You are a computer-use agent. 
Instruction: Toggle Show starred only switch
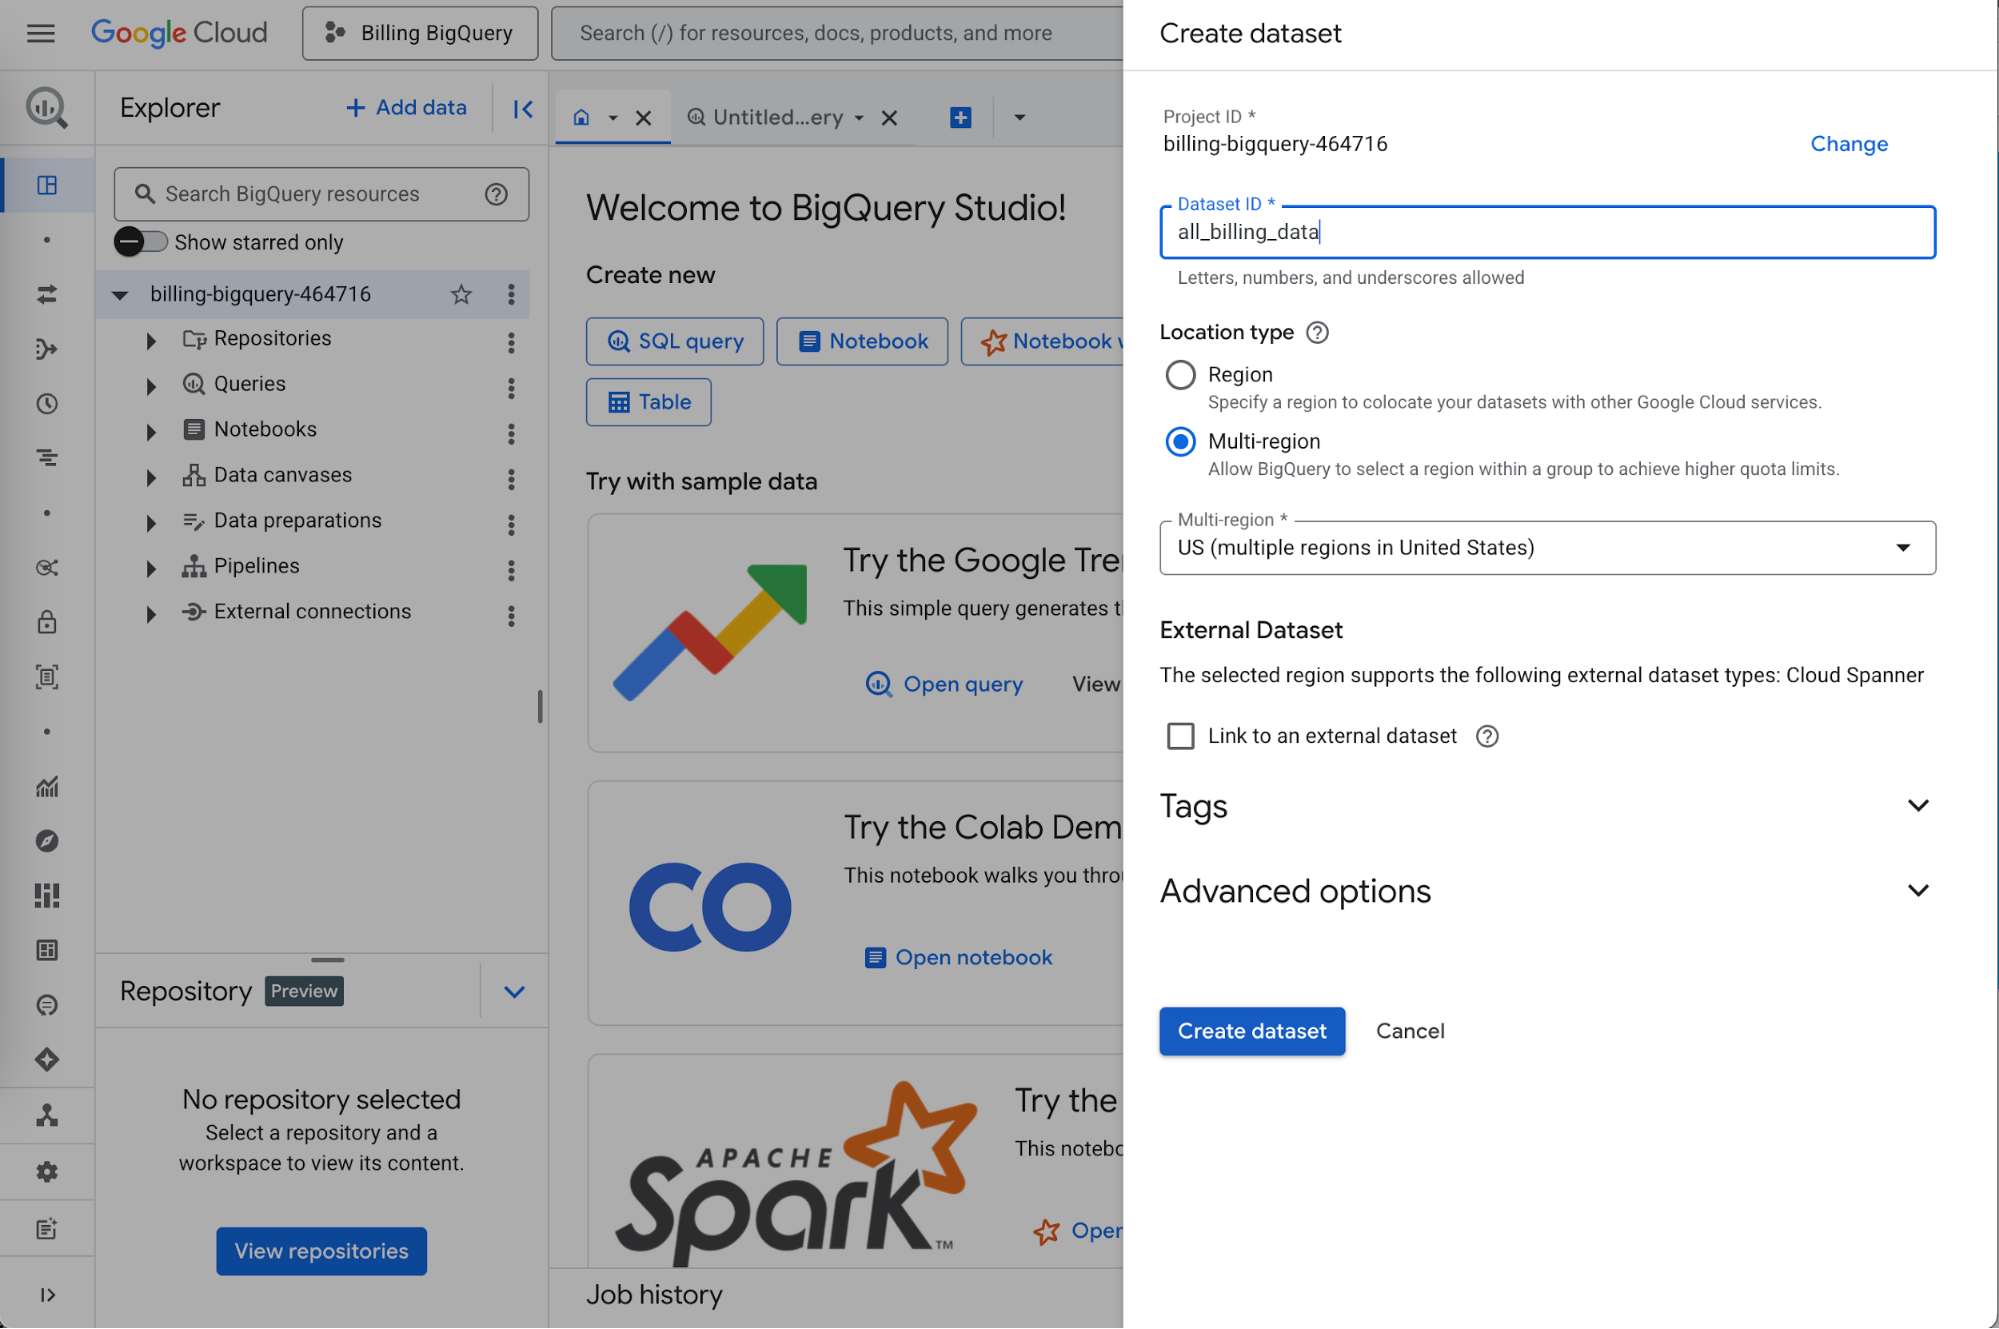pos(140,242)
